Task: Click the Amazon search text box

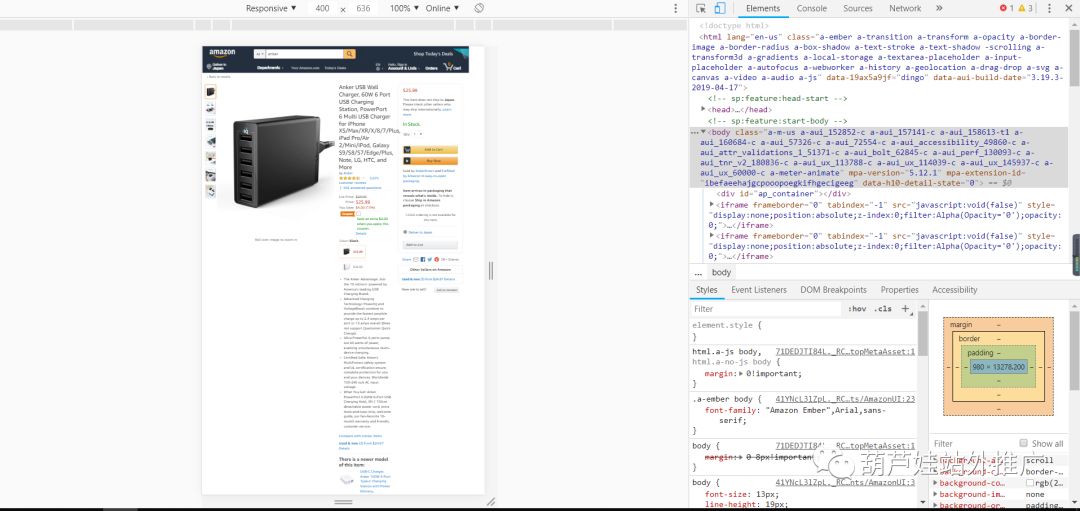Action: coord(304,54)
